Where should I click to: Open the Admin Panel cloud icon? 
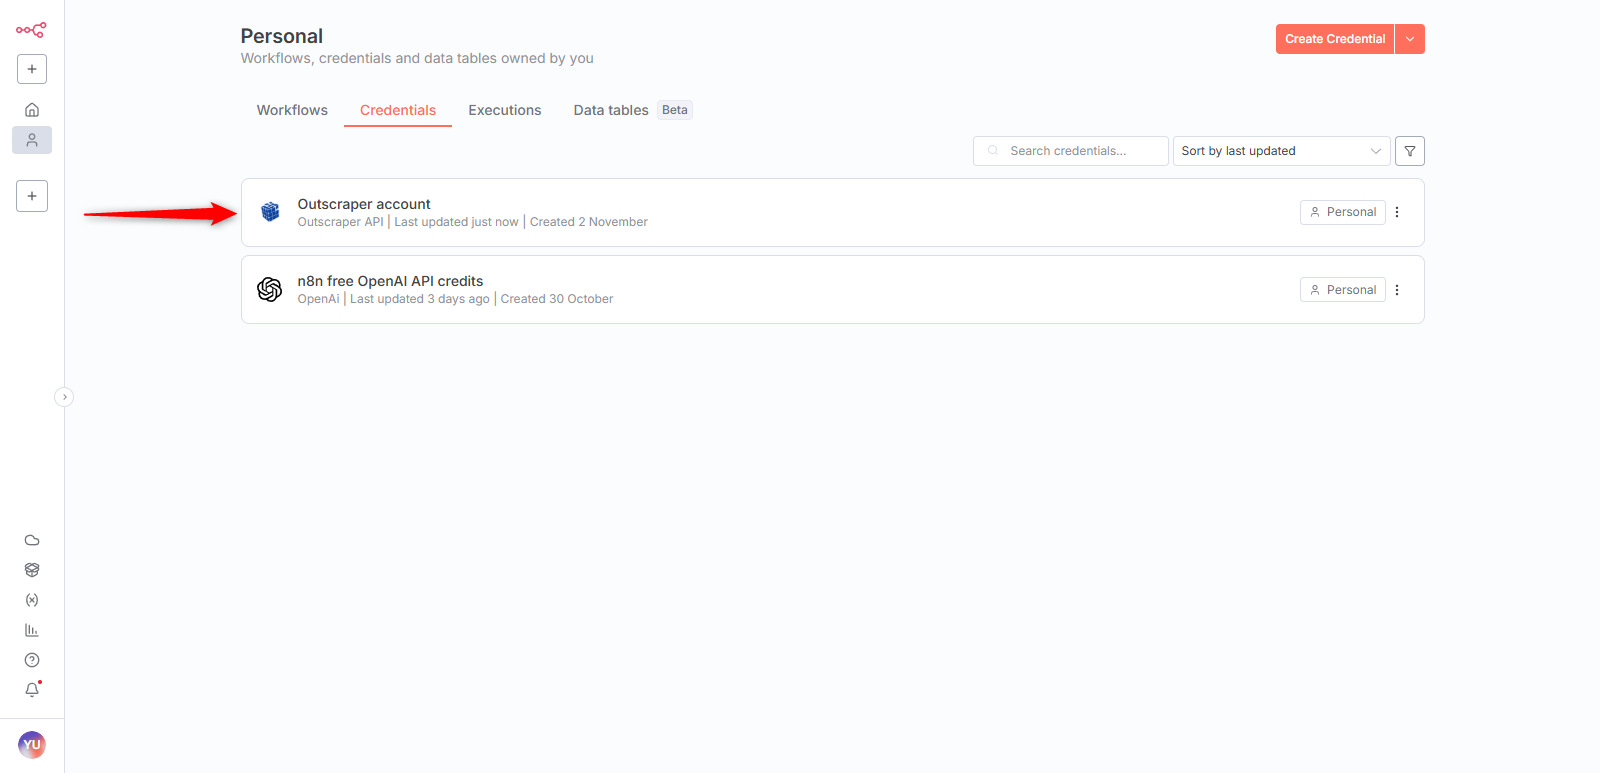click(x=32, y=540)
